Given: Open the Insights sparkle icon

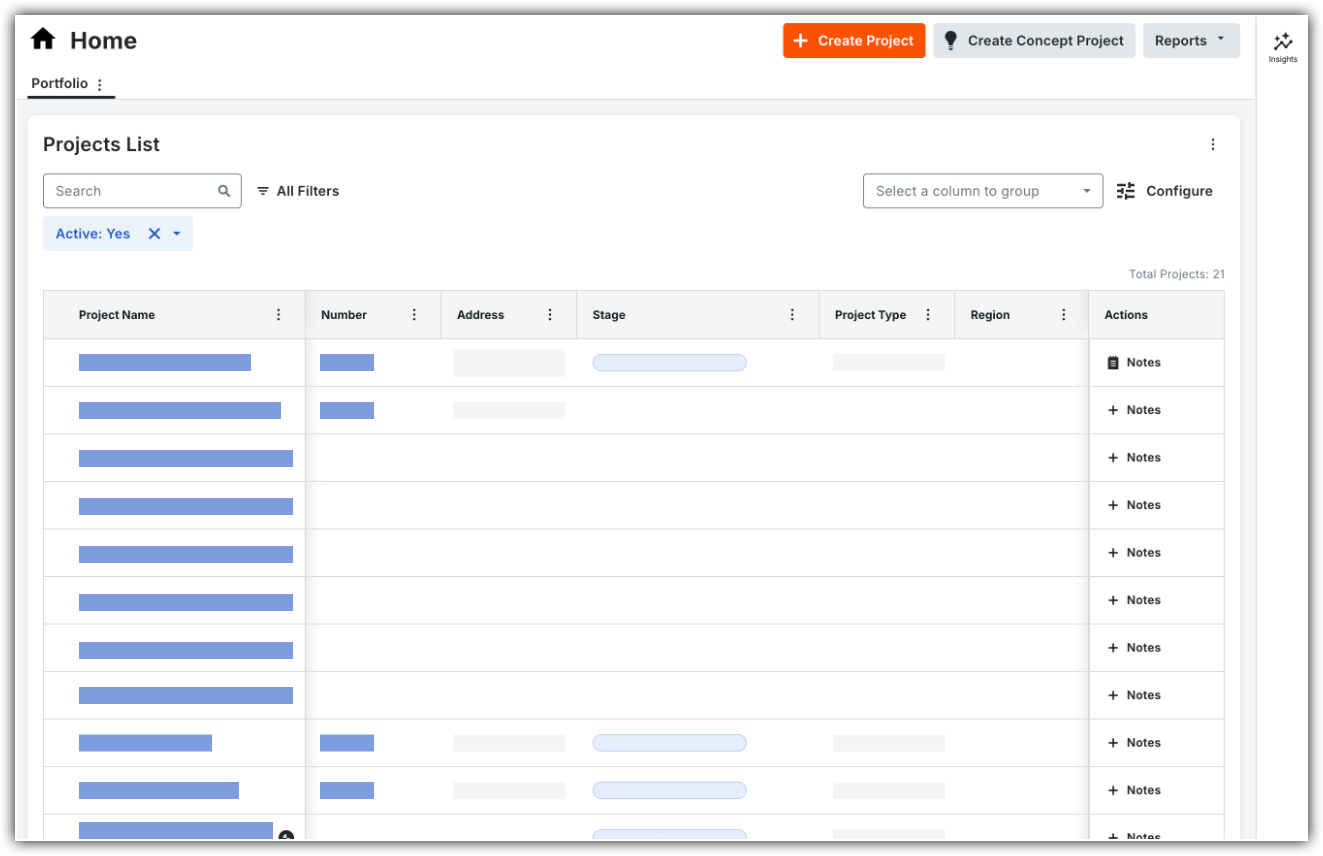Looking at the screenshot, I should 1283,42.
